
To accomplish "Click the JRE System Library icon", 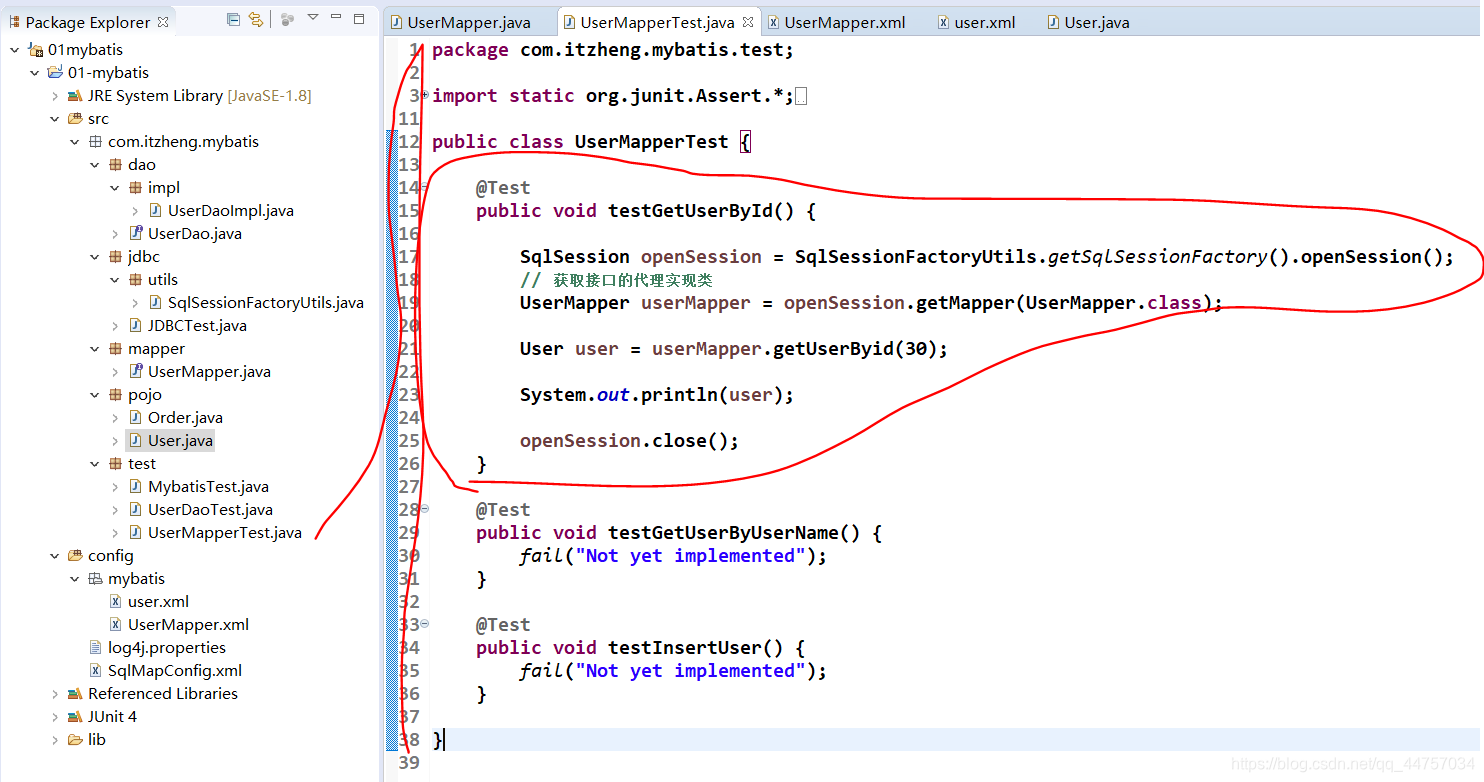I will point(75,96).
